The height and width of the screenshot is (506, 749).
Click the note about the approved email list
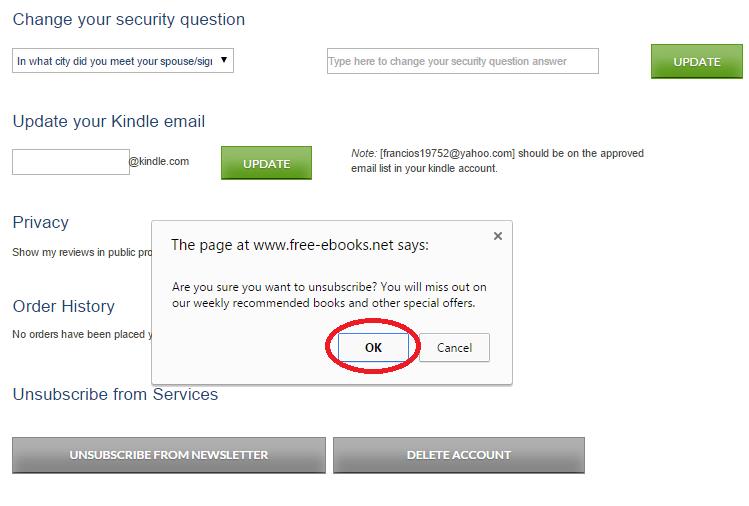click(497, 161)
